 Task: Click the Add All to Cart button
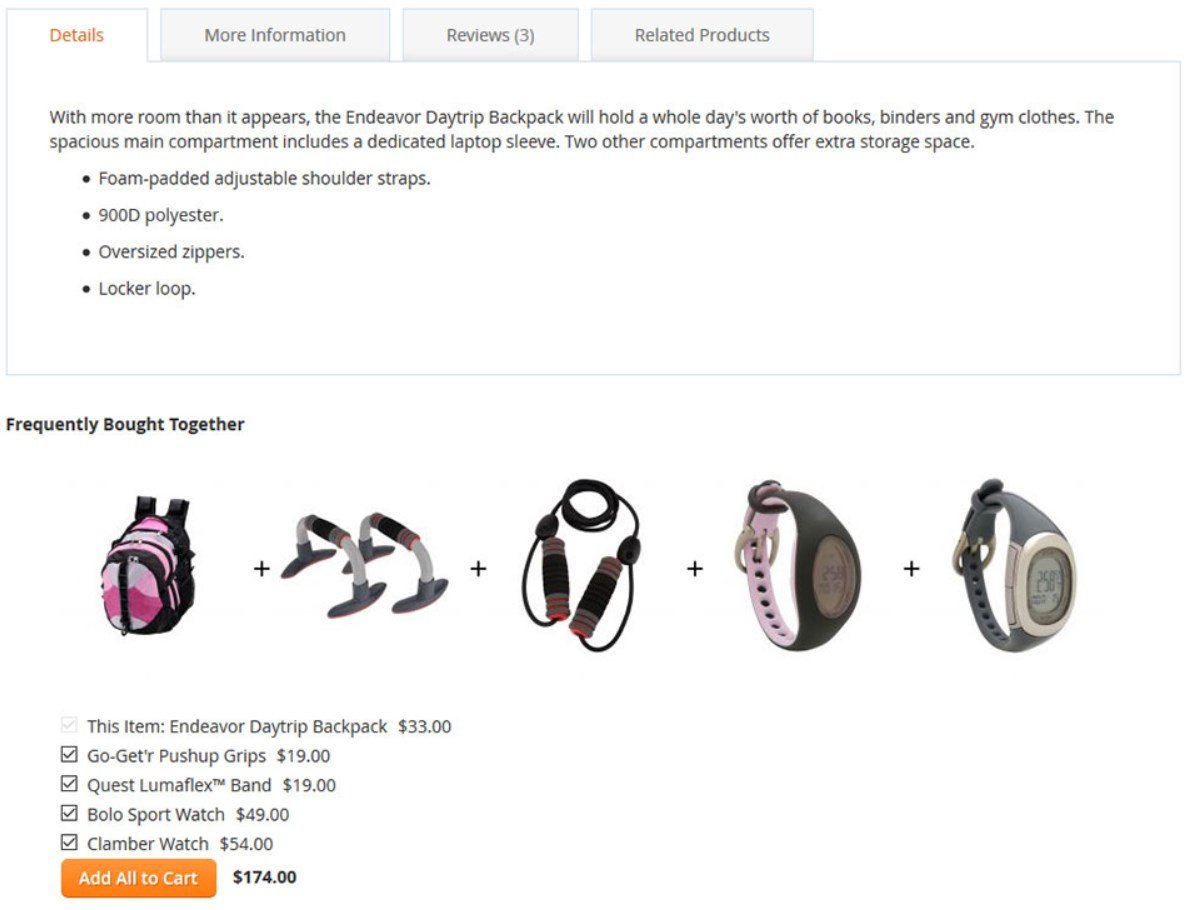click(139, 878)
